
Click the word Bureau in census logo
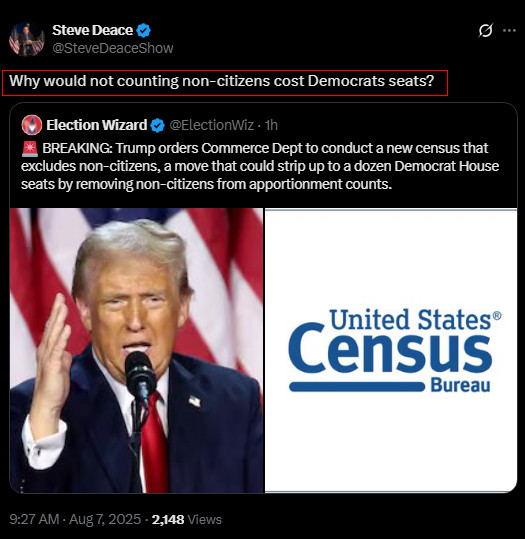coord(460,385)
